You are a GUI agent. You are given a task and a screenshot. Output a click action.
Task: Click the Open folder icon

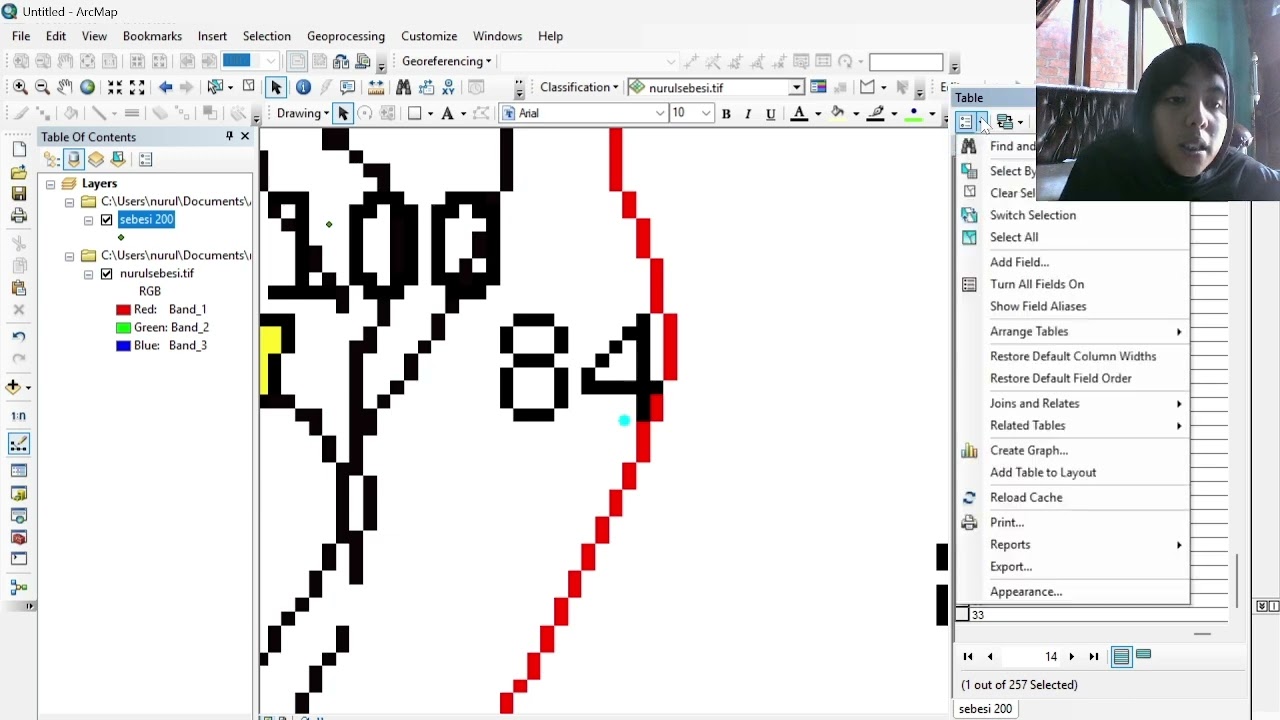[19, 171]
